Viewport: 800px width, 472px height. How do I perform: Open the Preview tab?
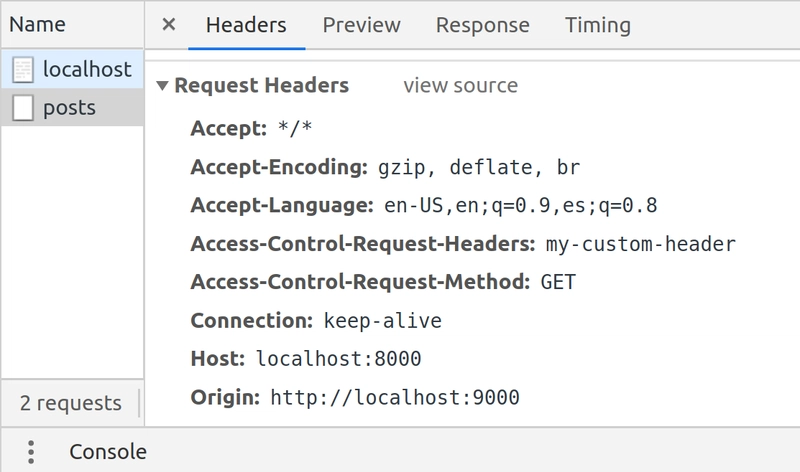point(361,25)
